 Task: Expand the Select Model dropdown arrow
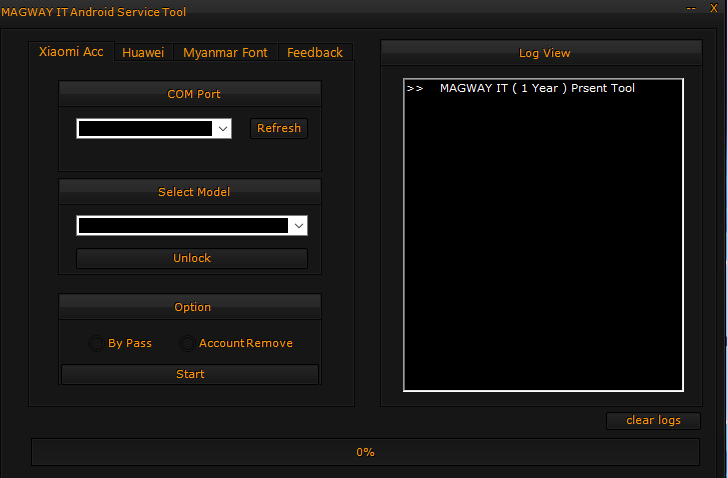(299, 226)
